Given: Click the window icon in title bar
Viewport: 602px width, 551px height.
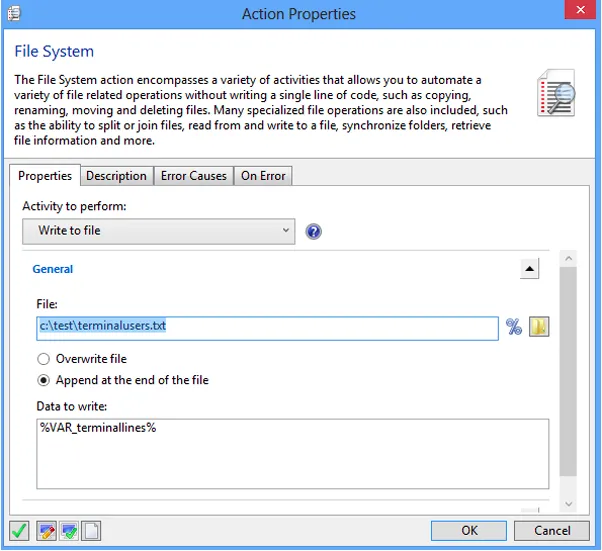Looking at the screenshot, I should click(x=14, y=14).
